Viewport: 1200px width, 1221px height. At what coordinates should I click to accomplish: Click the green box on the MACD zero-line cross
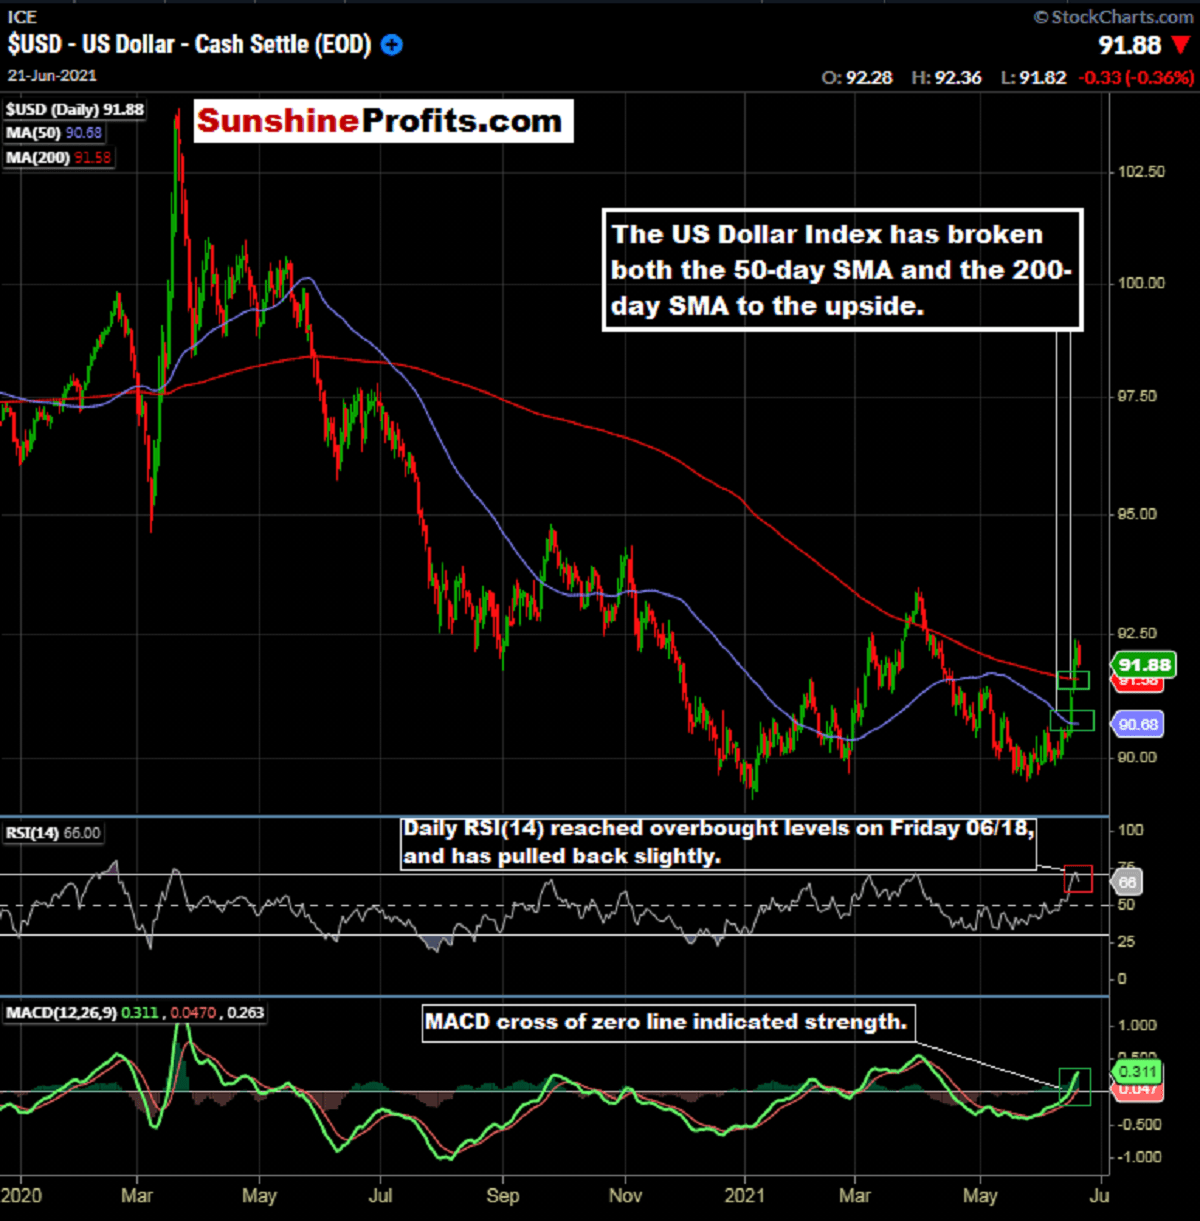(1074, 1087)
